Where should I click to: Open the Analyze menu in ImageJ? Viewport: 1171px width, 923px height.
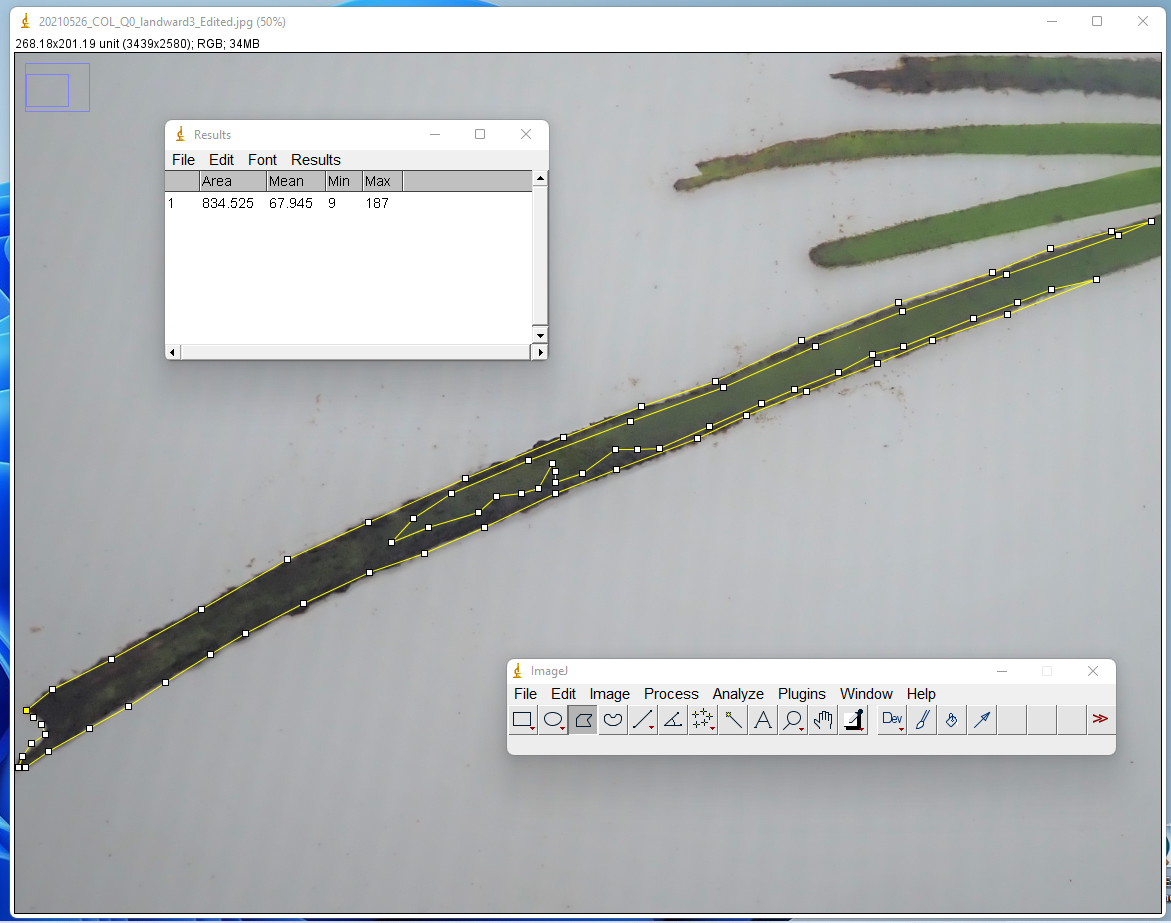click(738, 694)
